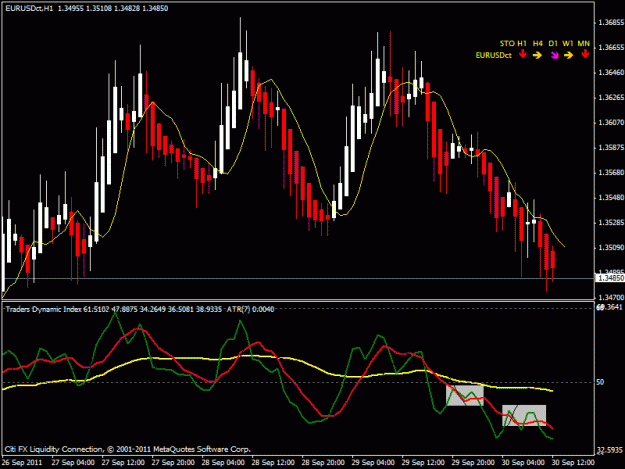
Task: Click the 29 Sep 12:00 time label
Action: (423, 463)
